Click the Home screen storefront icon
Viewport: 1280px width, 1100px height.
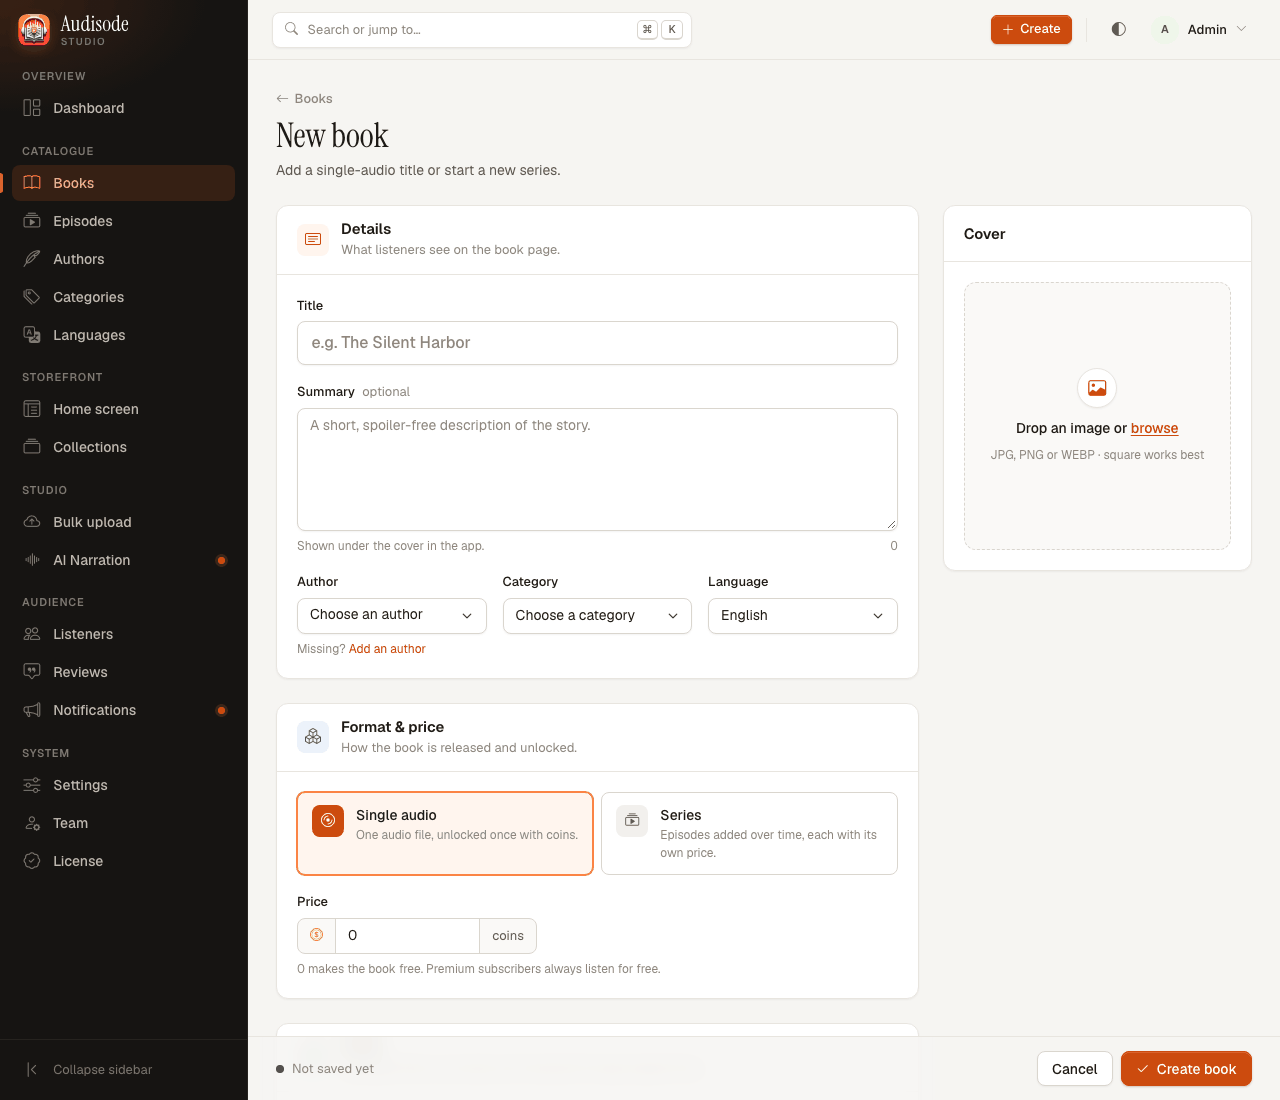click(x=32, y=409)
